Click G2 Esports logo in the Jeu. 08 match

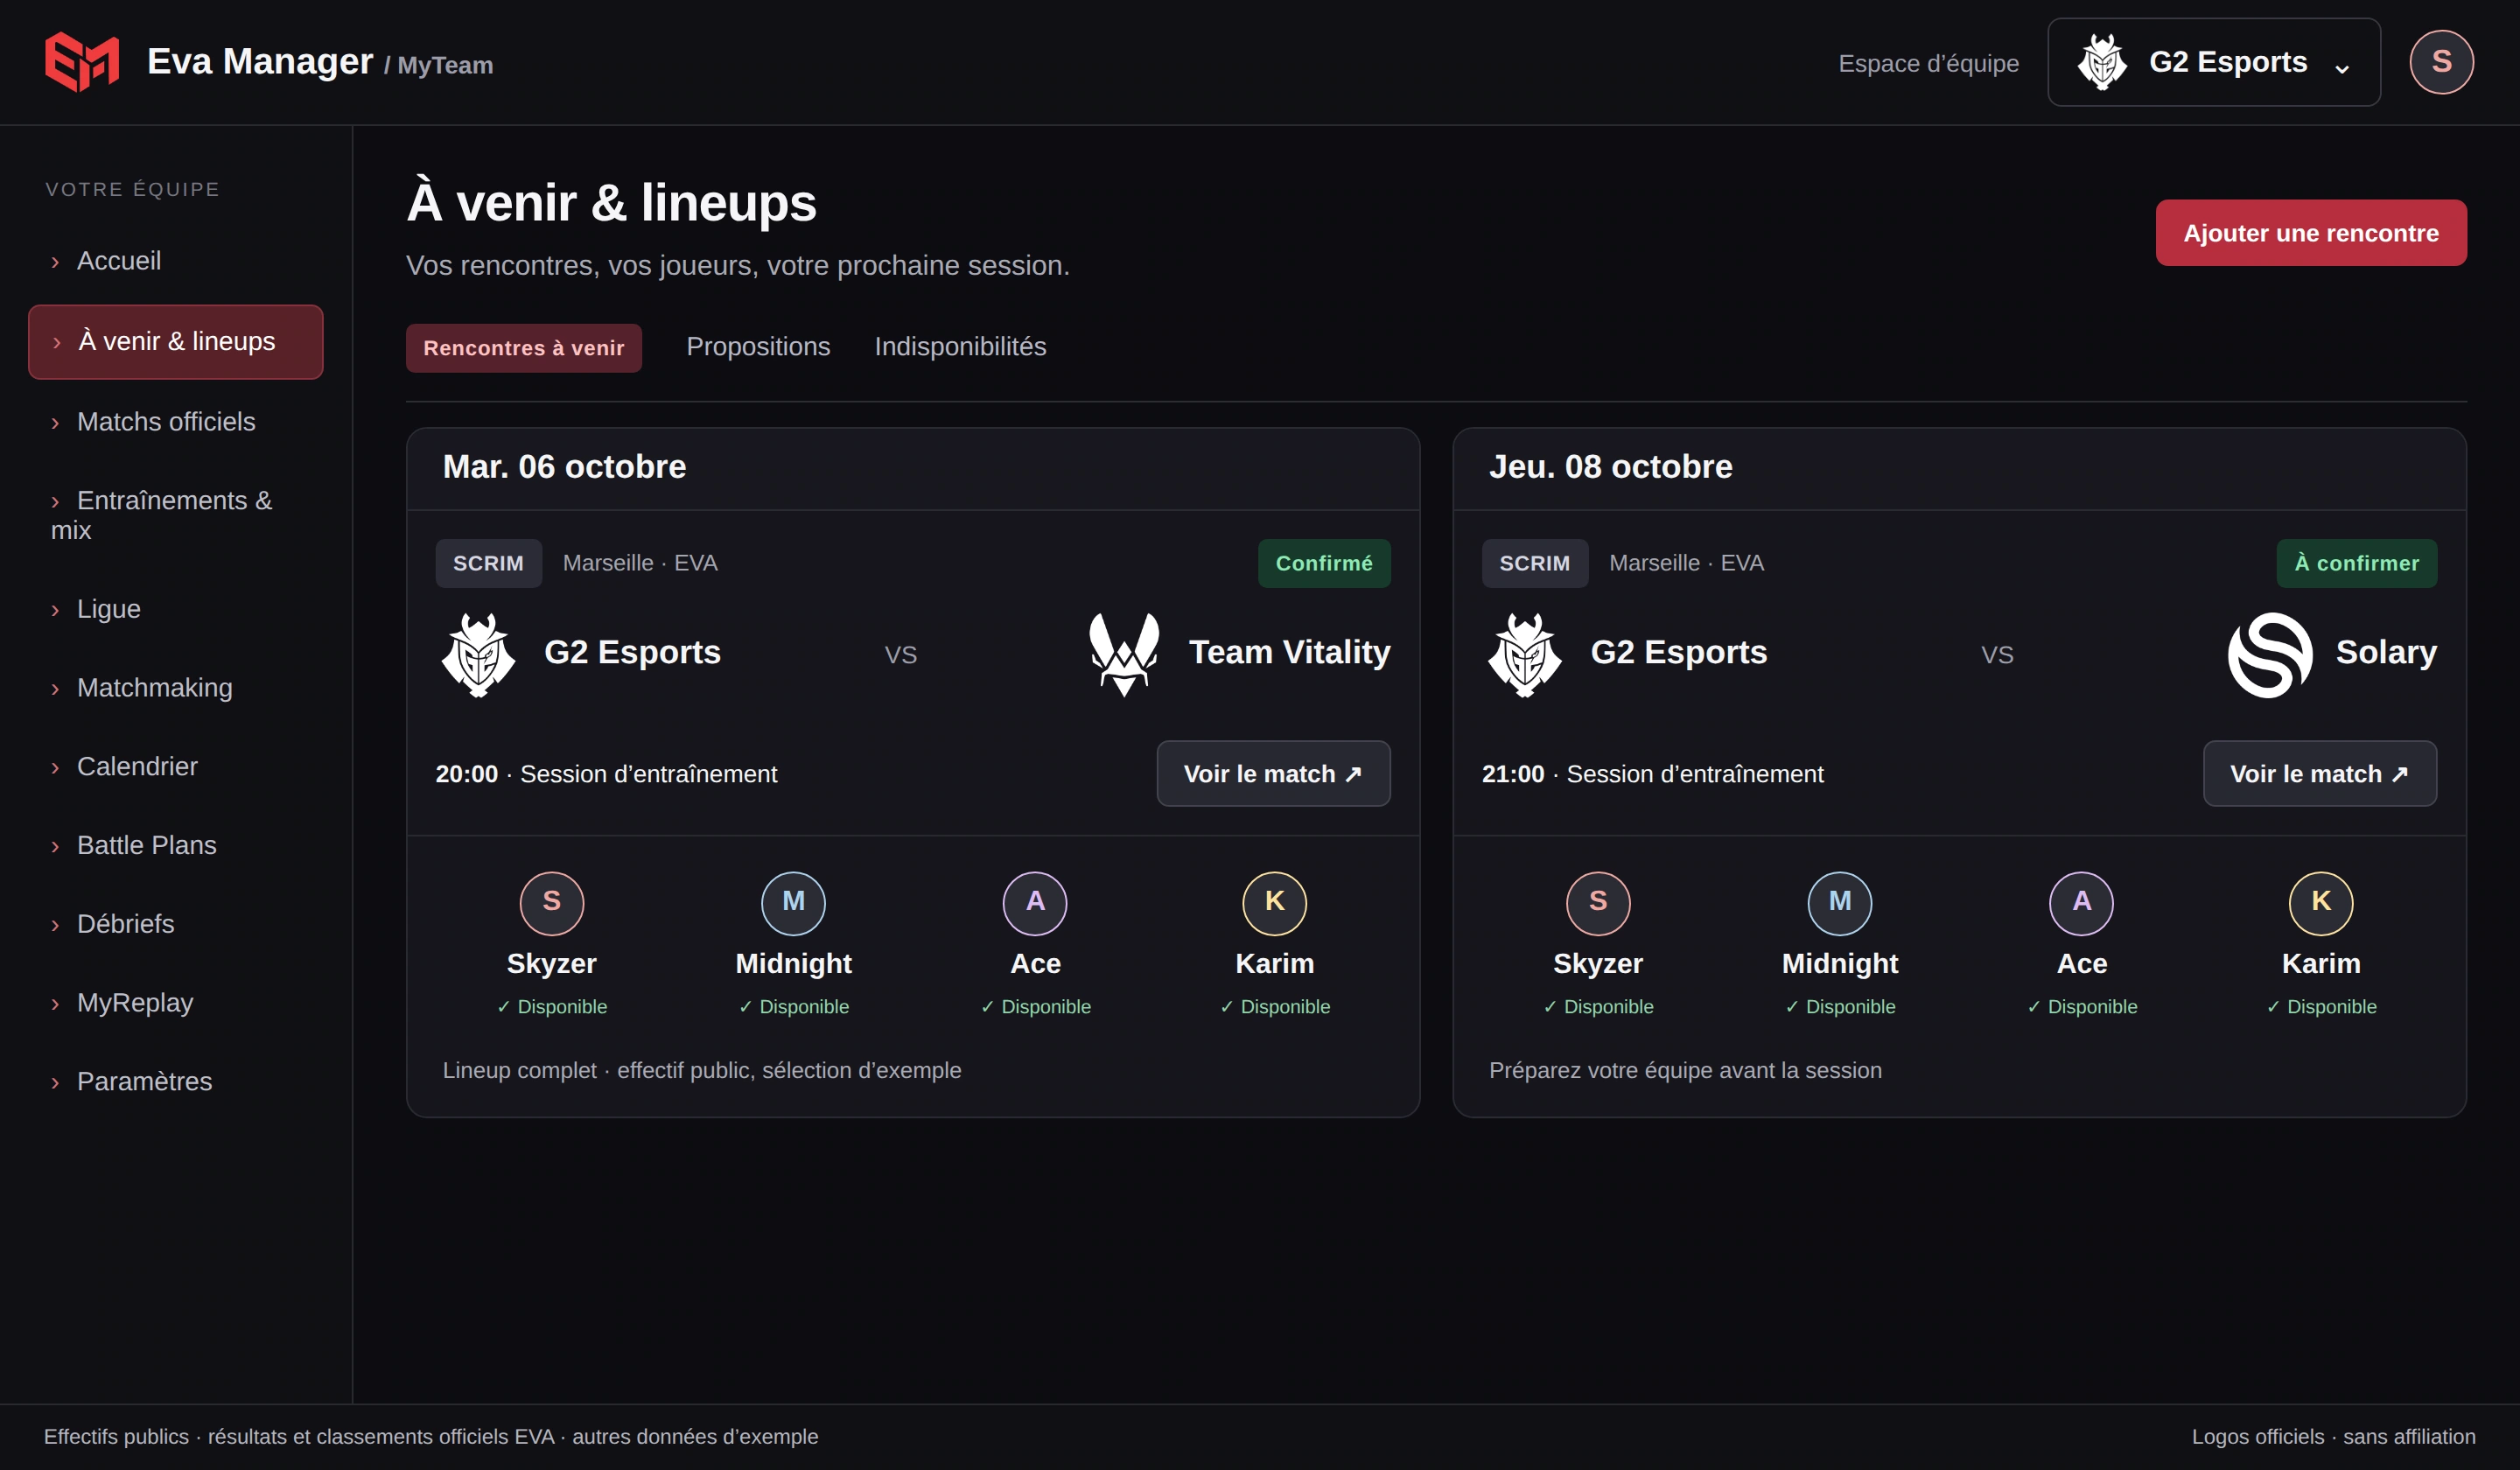[1524, 654]
